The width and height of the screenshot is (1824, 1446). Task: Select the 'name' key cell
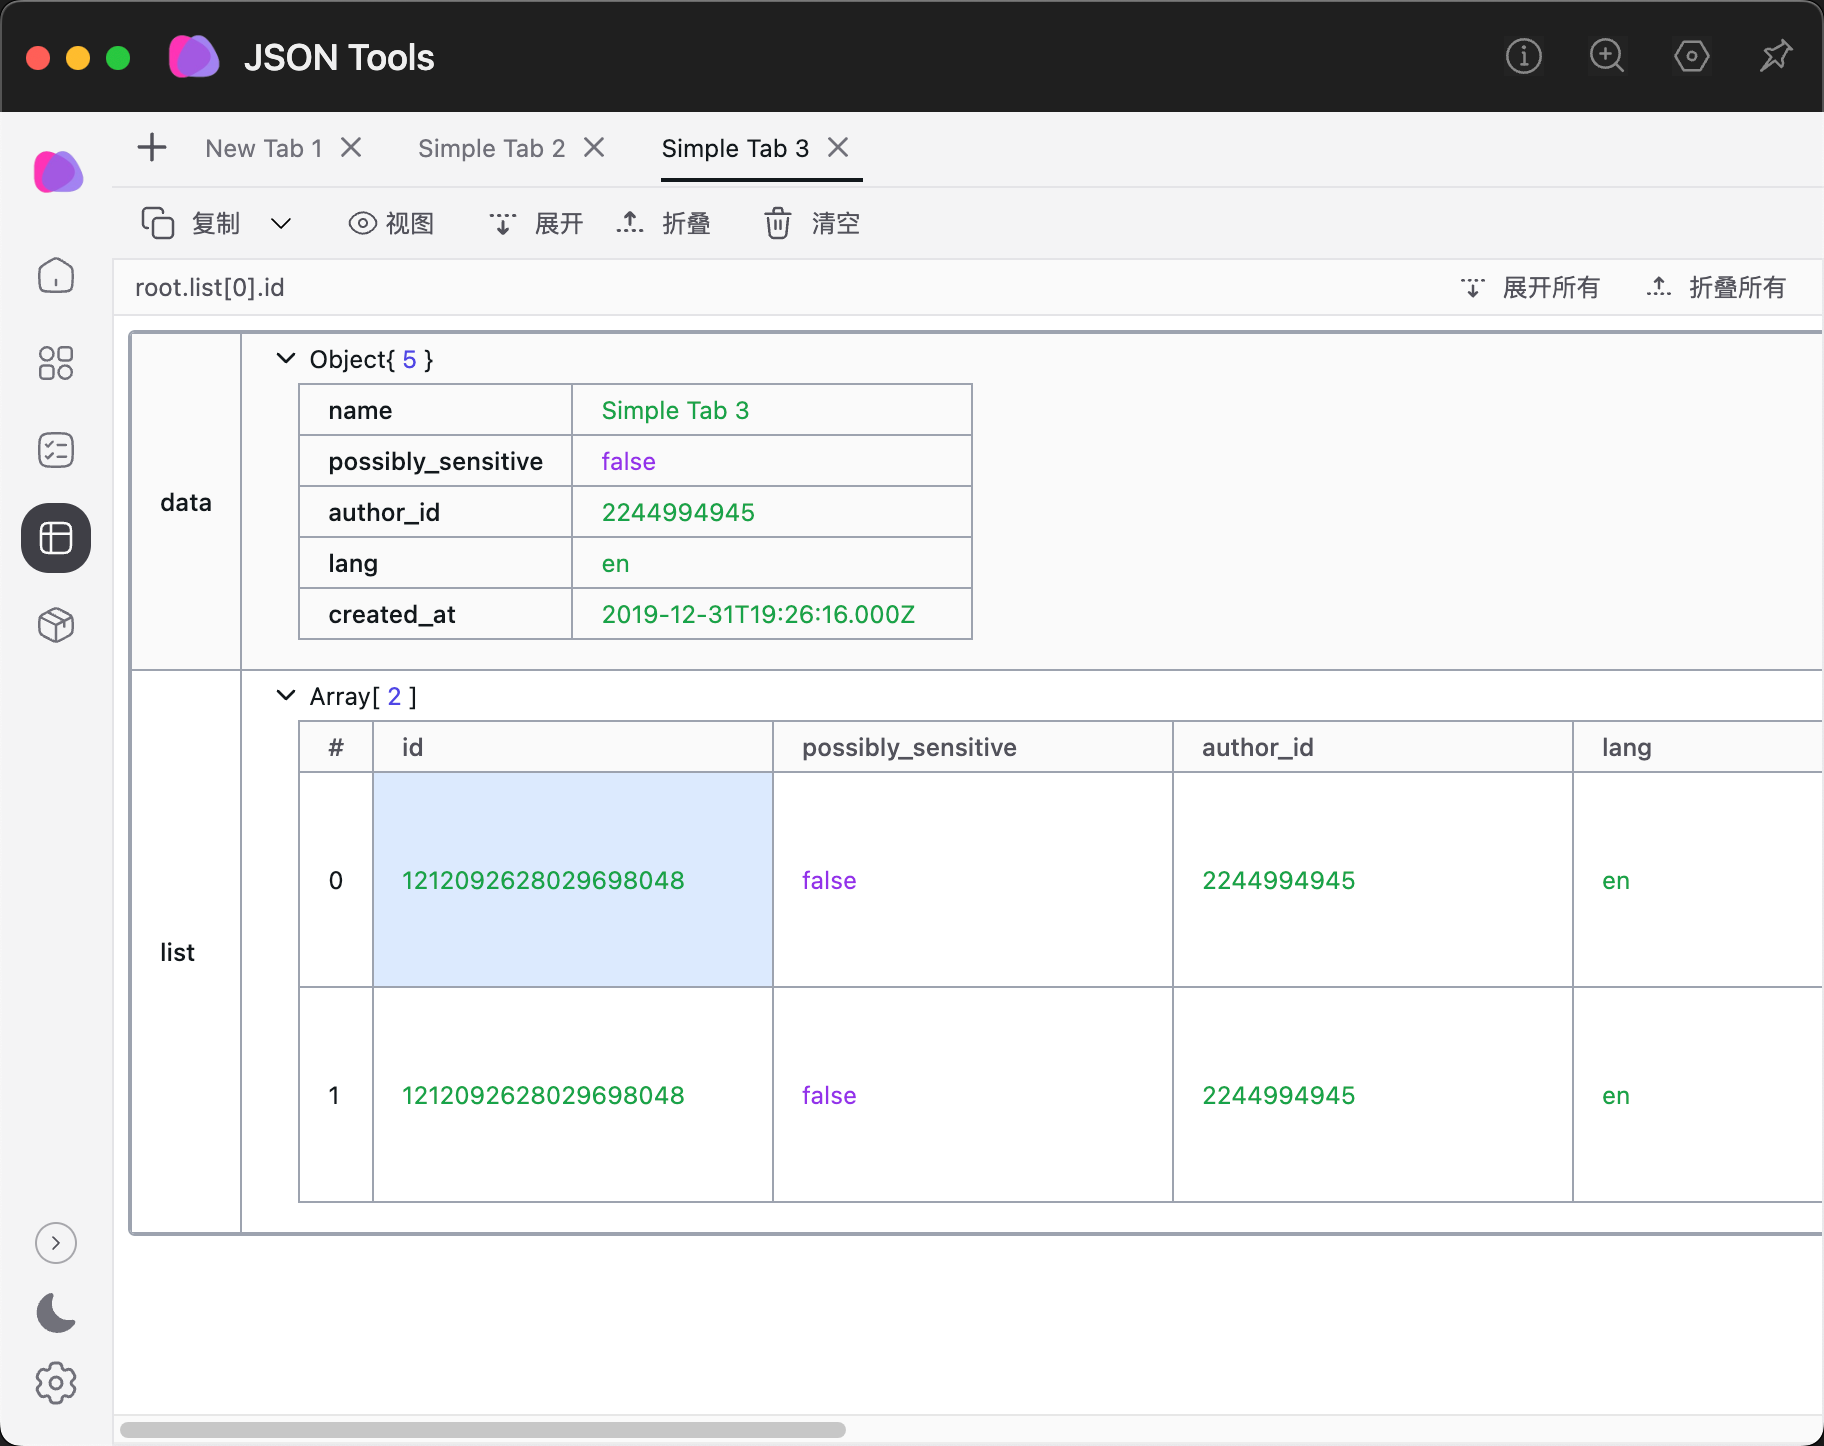coord(435,410)
